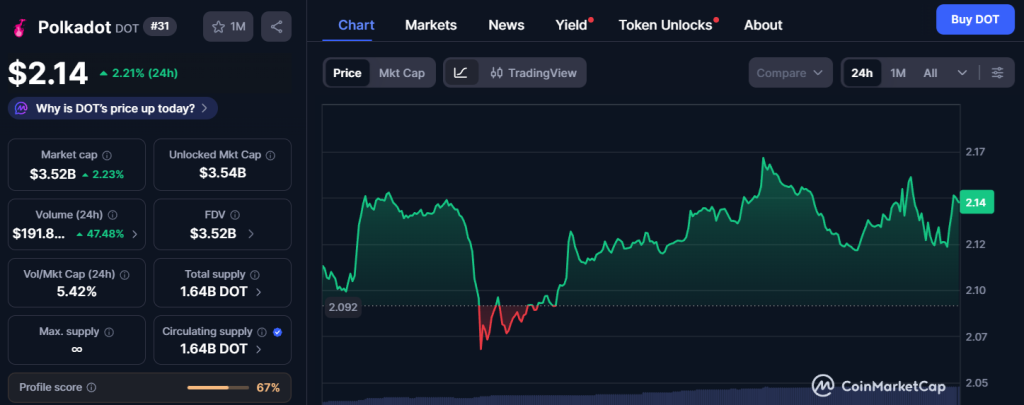Screen dimensions: 1024x405
Task: Click the line chart type icon
Action: (x=460, y=73)
